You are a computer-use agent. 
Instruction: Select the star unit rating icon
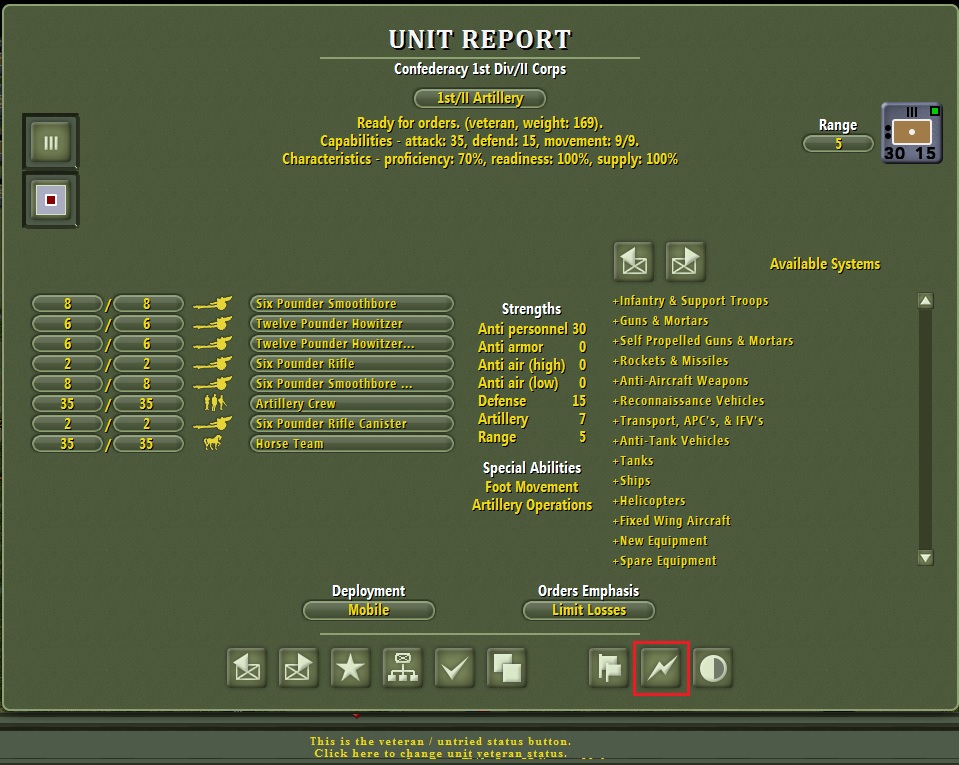point(349,667)
